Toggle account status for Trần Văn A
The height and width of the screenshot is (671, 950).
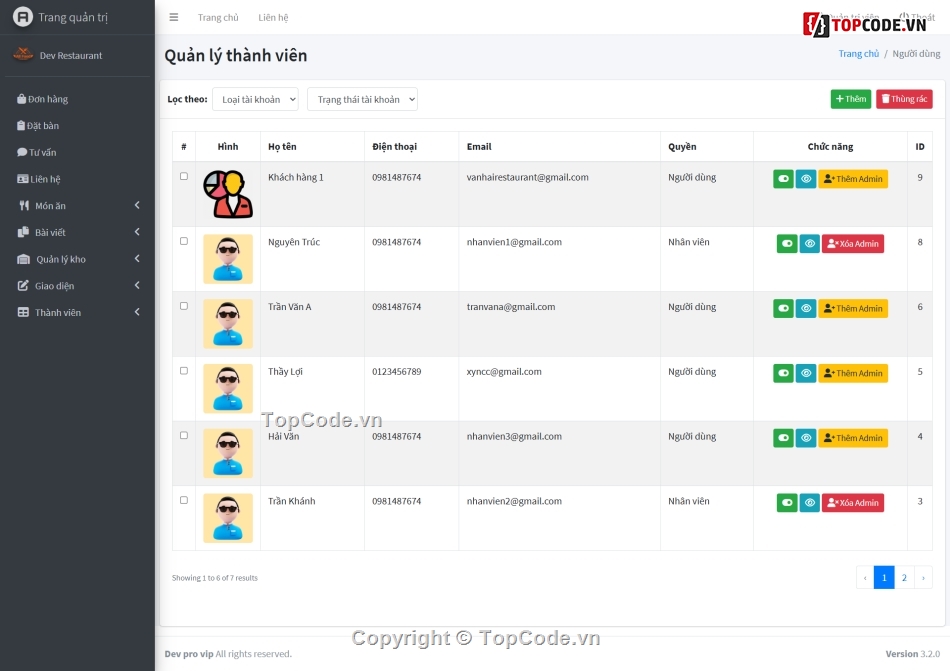(783, 309)
